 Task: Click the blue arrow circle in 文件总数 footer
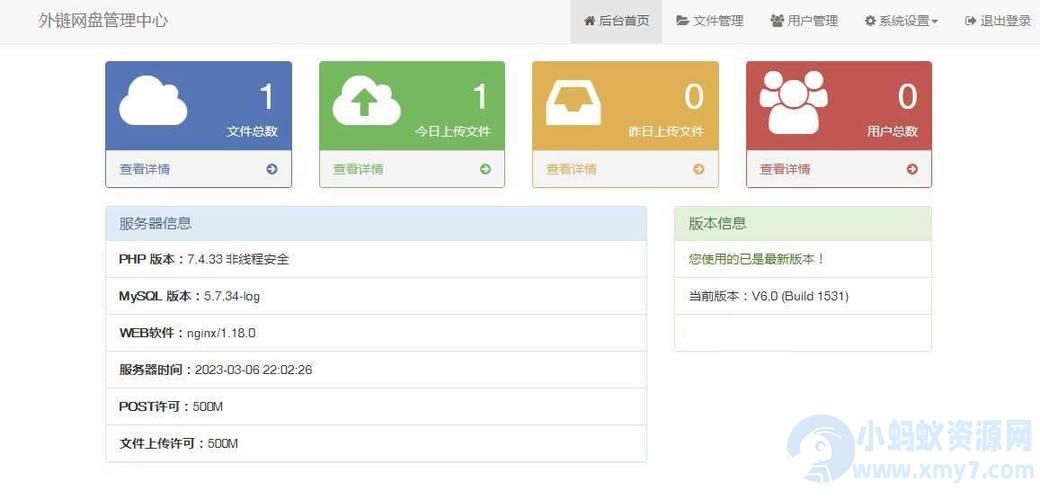(x=272, y=169)
